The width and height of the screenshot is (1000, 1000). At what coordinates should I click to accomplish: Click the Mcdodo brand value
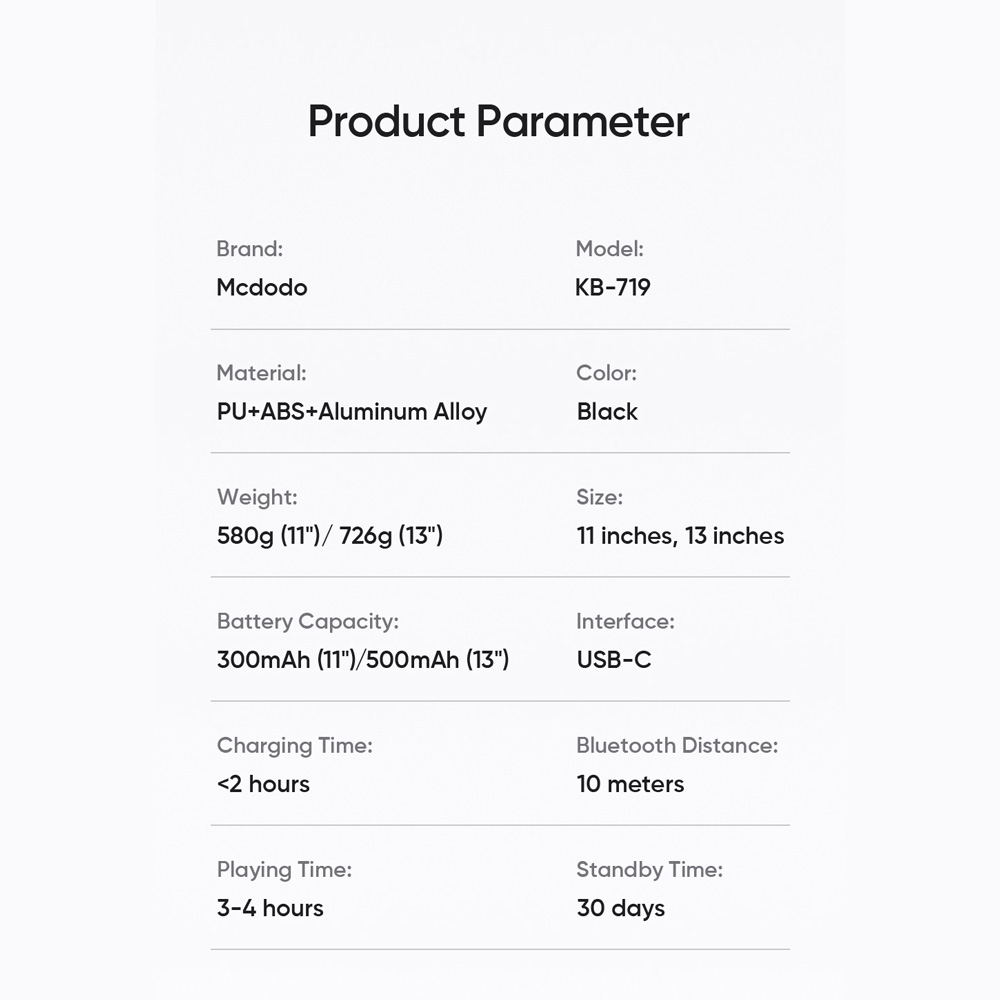tap(262, 288)
